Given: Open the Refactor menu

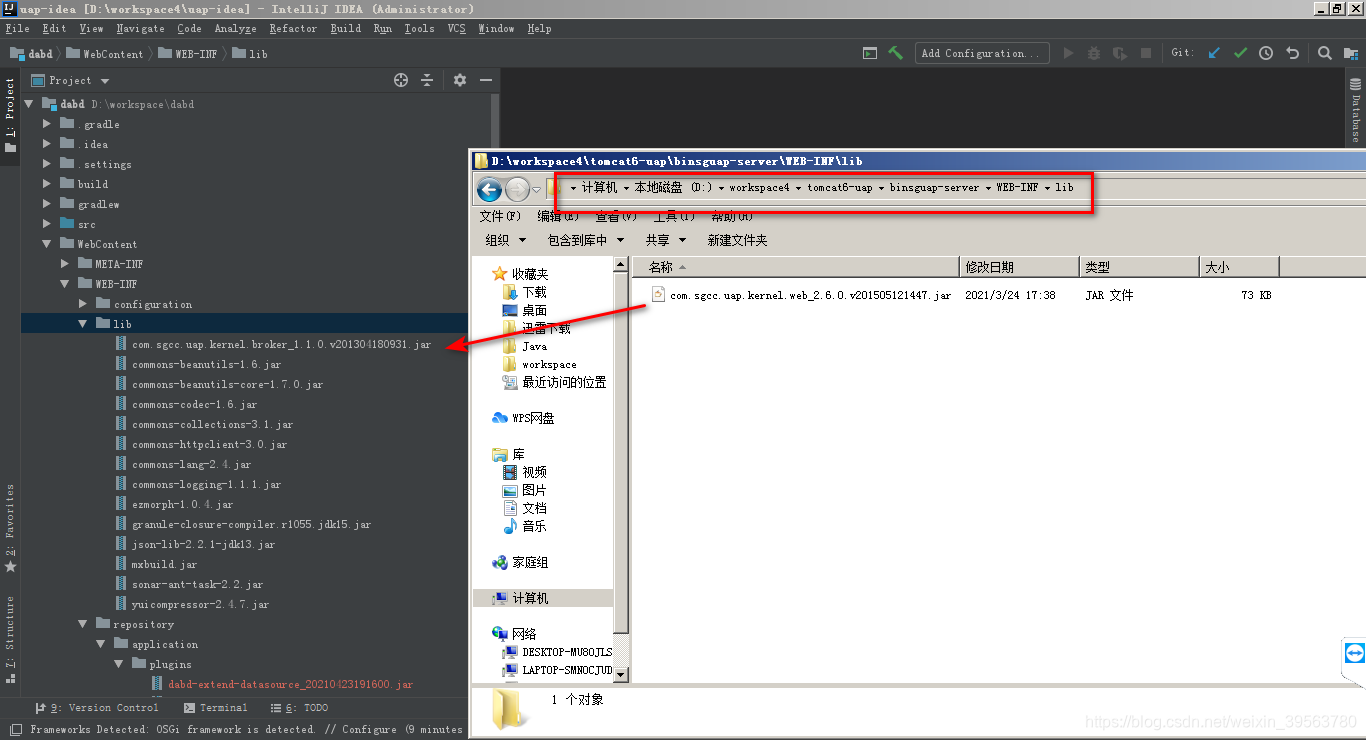Looking at the screenshot, I should [x=293, y=28].
